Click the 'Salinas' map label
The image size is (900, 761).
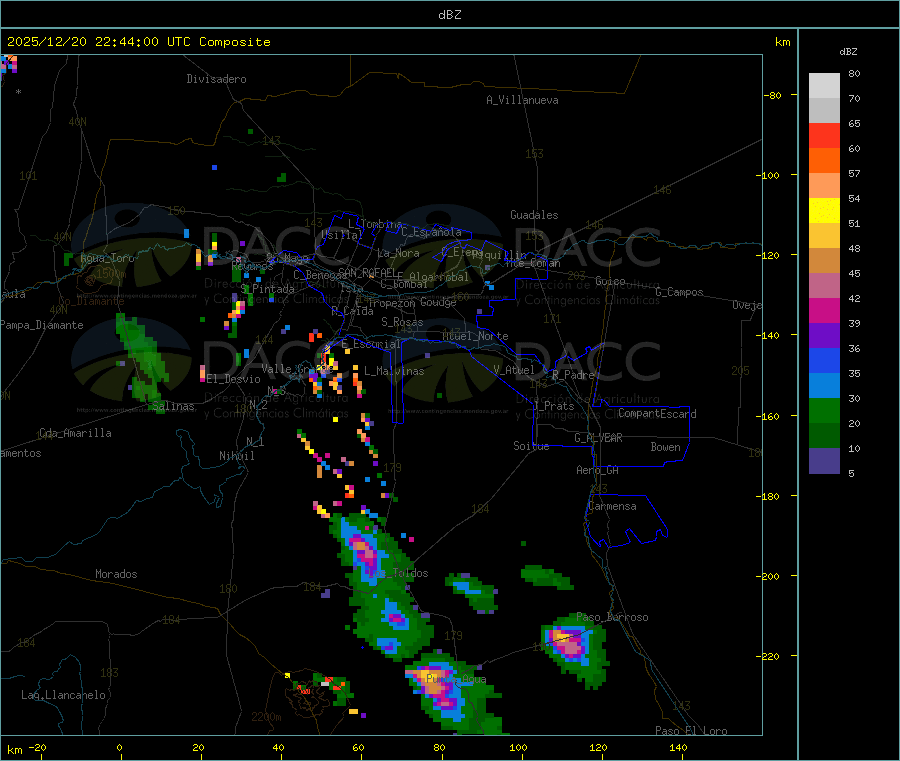tap(173, 406)
